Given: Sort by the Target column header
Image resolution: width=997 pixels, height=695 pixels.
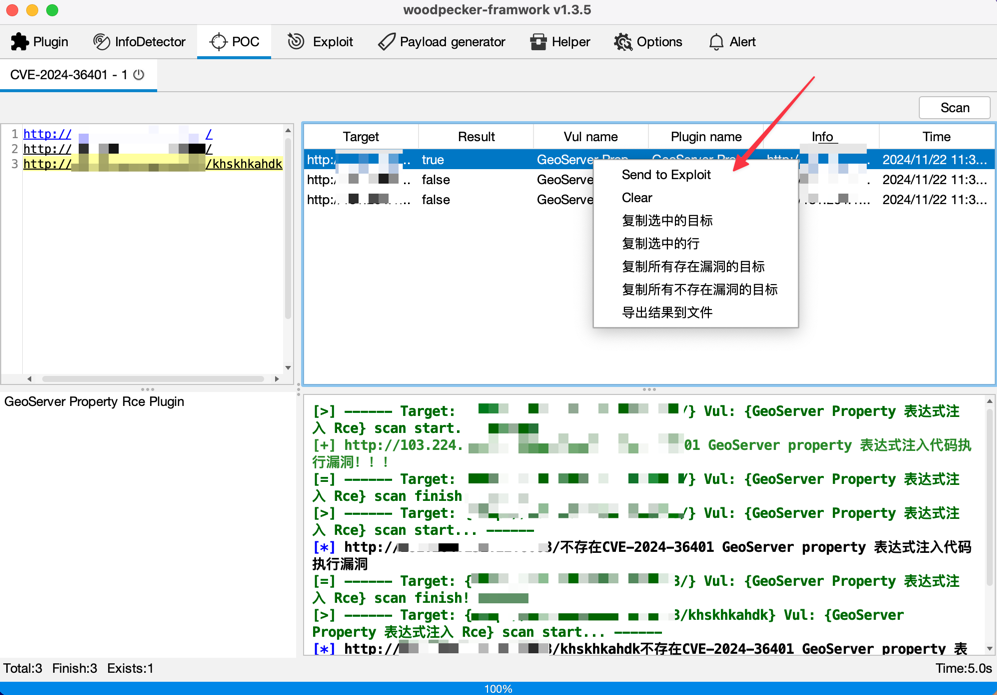Looking at the screenshot, I should tap(361, 137).
